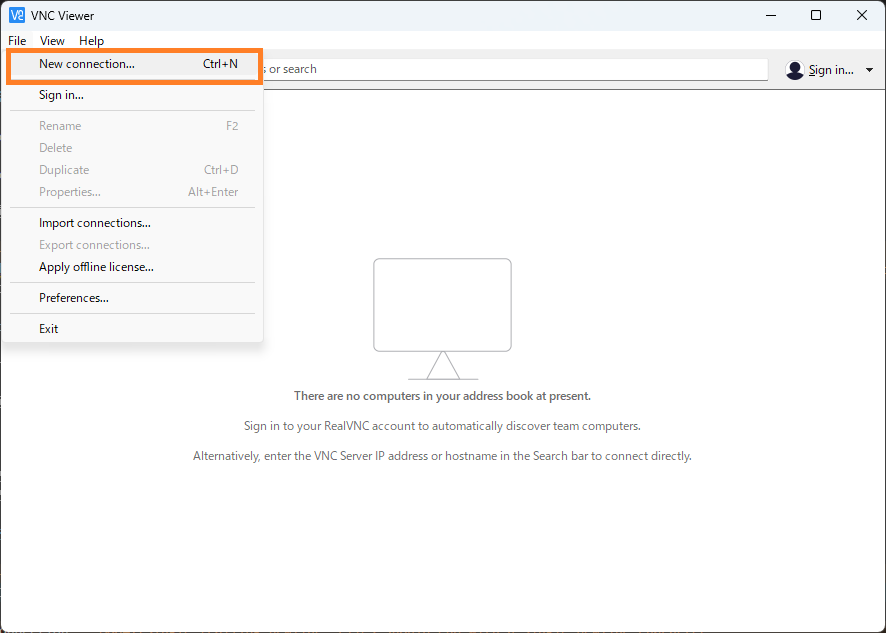This screenshot has height=633, width=886.
Task: Open the File menu
Action: (17, 41)
